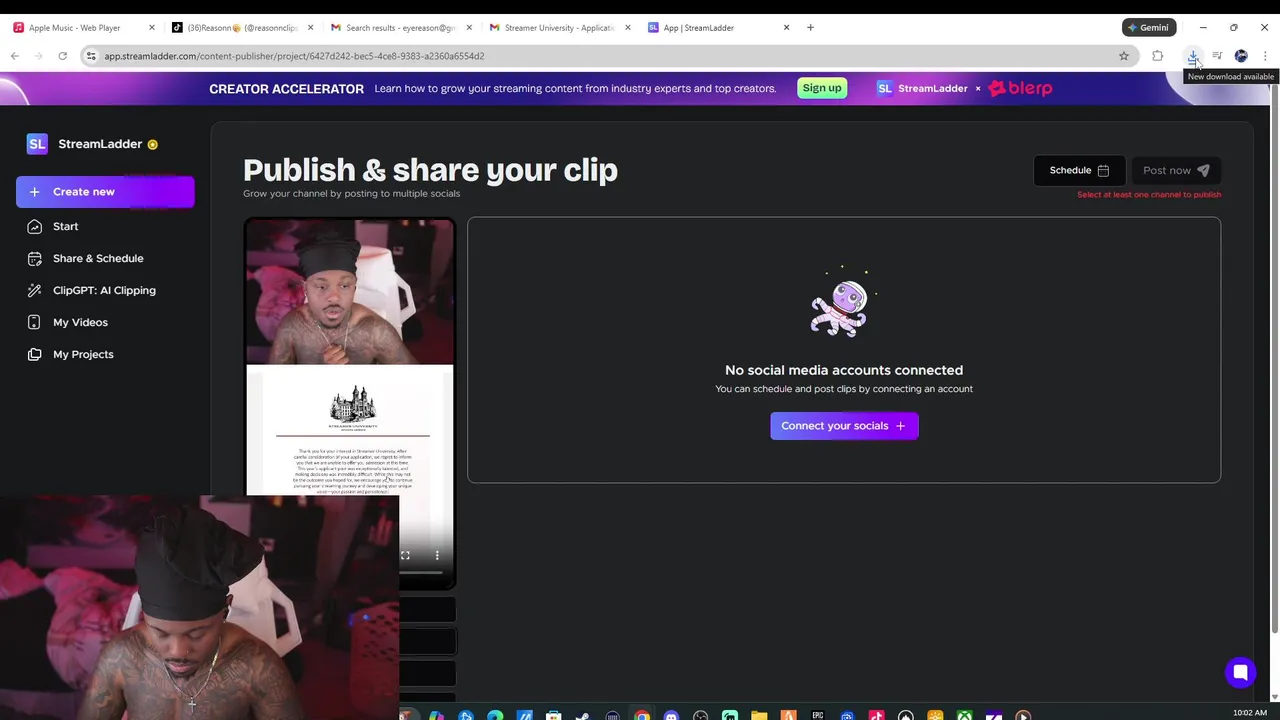1280x720 pixels.
Task: Click the browser back arrow
Action: point(15,56)
